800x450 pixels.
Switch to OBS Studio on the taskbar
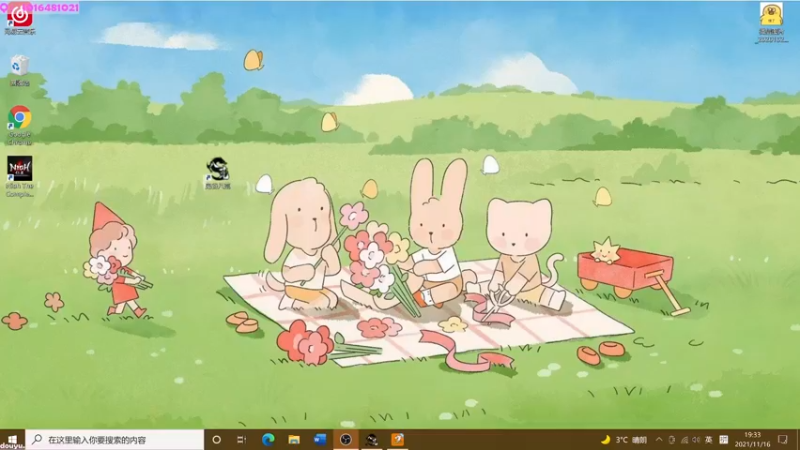coord(346,439)
